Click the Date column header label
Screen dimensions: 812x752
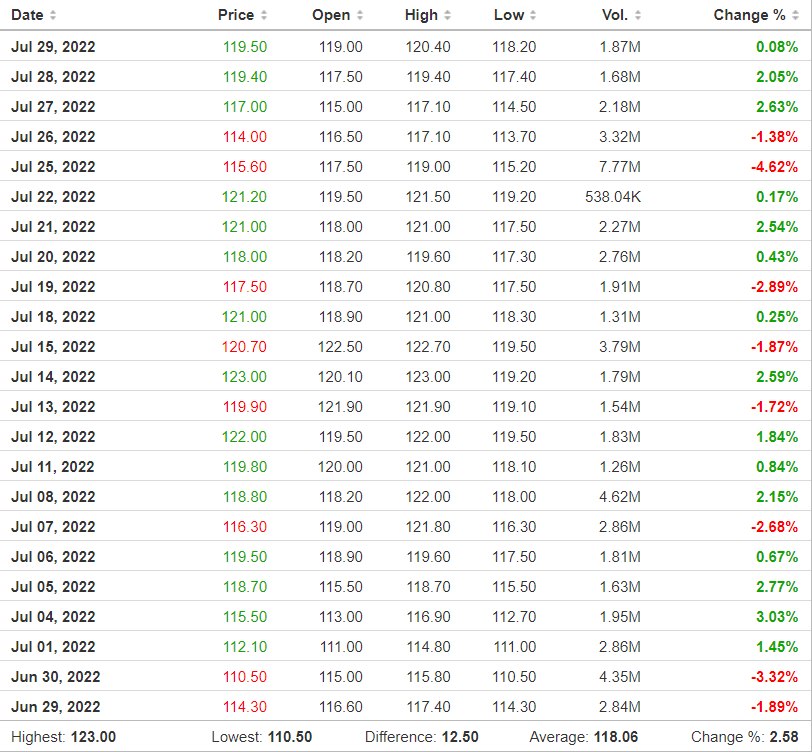[27, 15]
